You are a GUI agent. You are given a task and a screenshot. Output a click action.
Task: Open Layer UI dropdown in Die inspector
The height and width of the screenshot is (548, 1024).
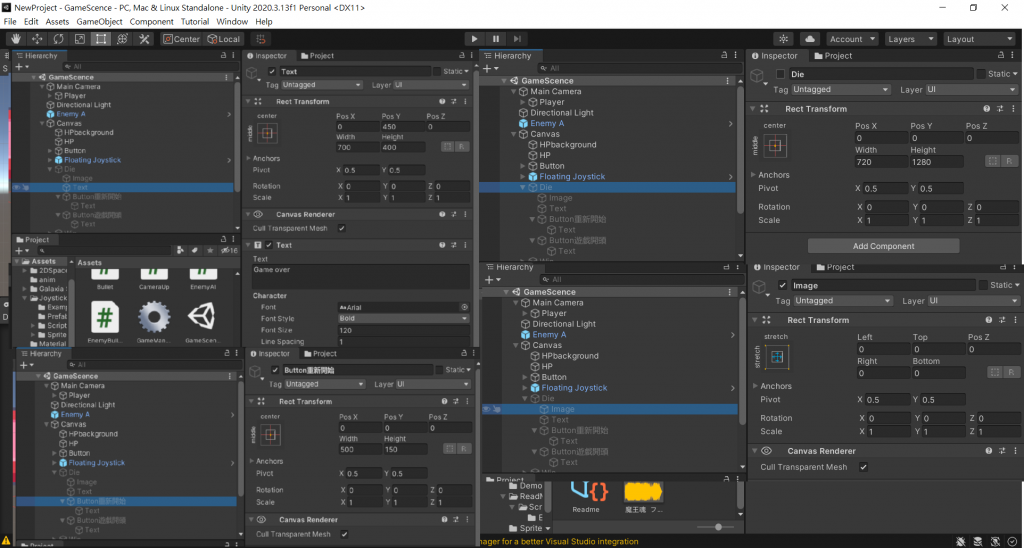point(971,89)
